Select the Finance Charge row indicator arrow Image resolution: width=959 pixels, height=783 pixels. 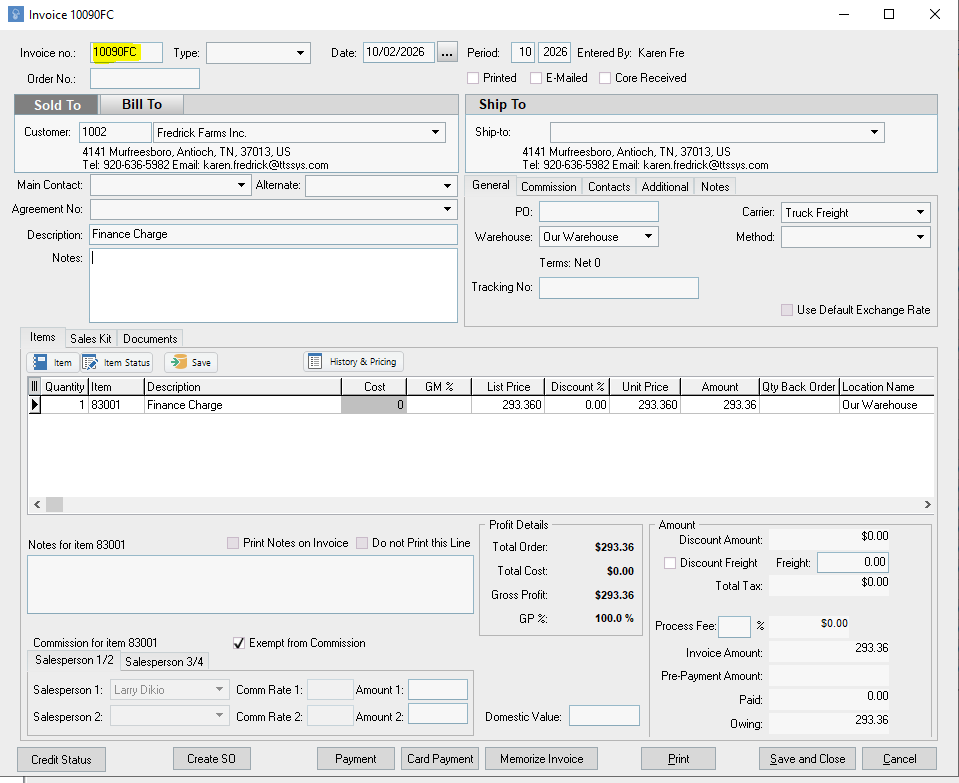click(34, 404)
